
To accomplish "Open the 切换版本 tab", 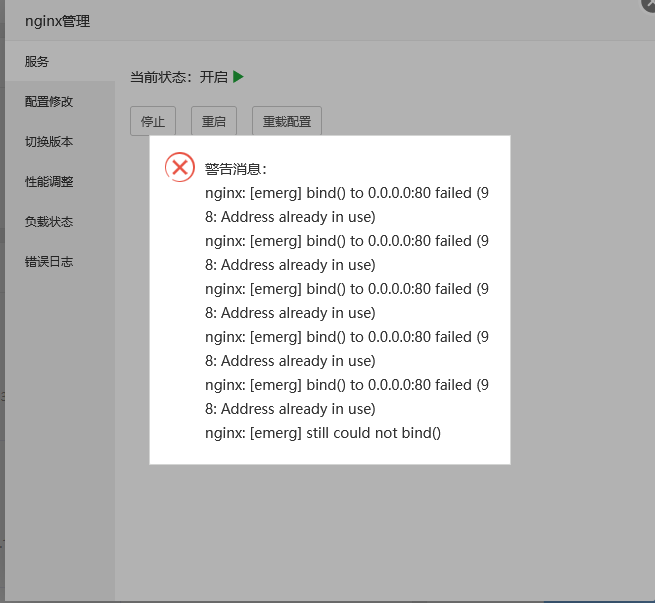I will [x=60, y=142].
